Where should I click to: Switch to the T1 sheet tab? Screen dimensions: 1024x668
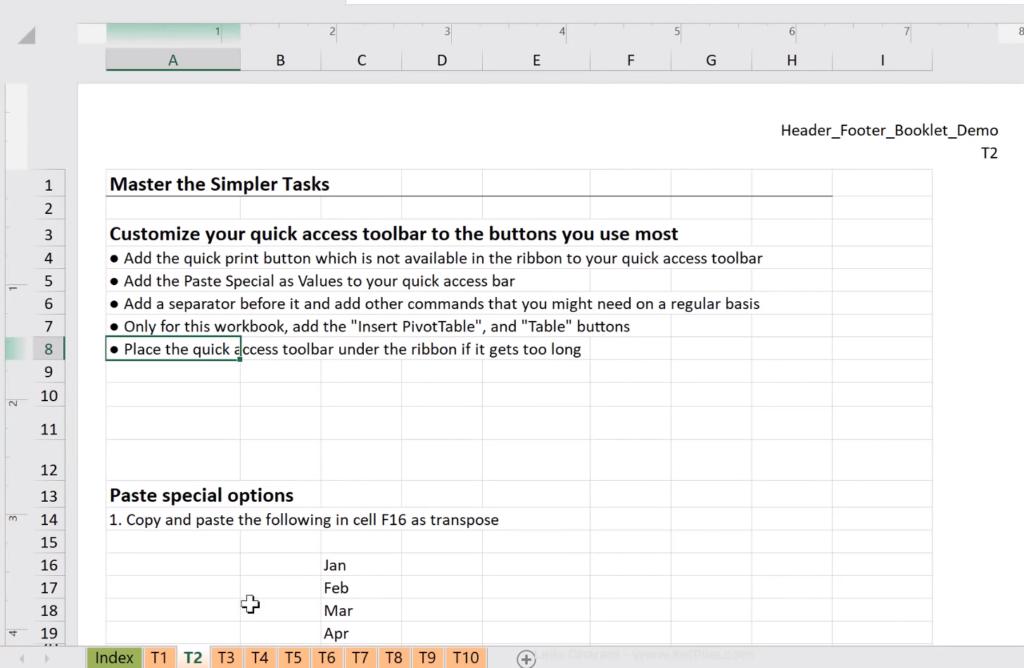pyautogui.click(x=159, y=657)
